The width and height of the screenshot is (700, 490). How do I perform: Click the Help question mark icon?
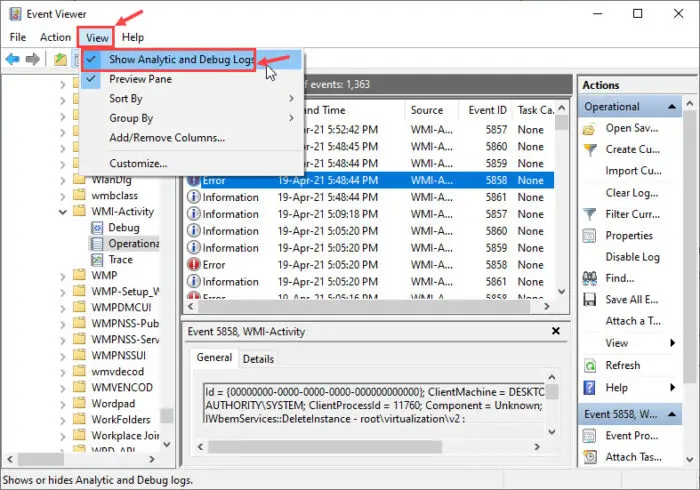point(589,387)
